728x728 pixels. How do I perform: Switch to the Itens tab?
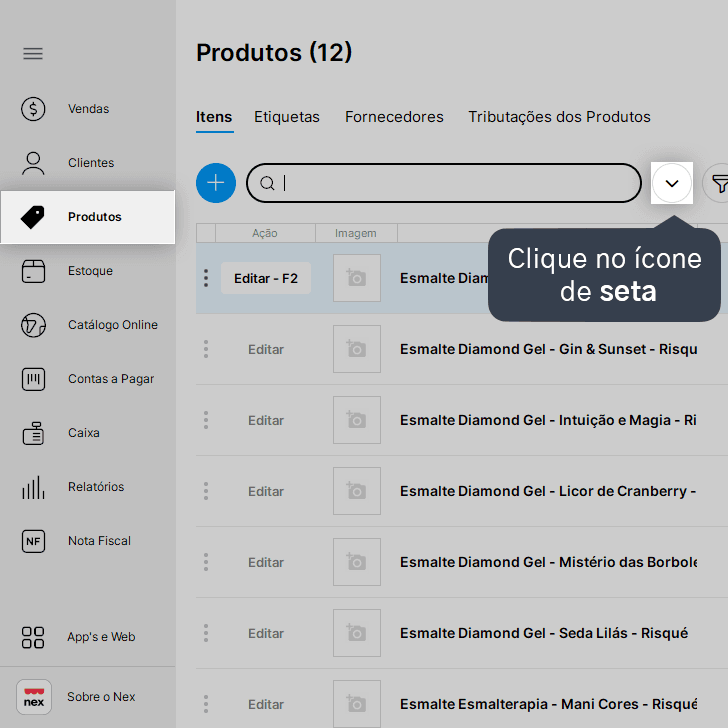214,117
